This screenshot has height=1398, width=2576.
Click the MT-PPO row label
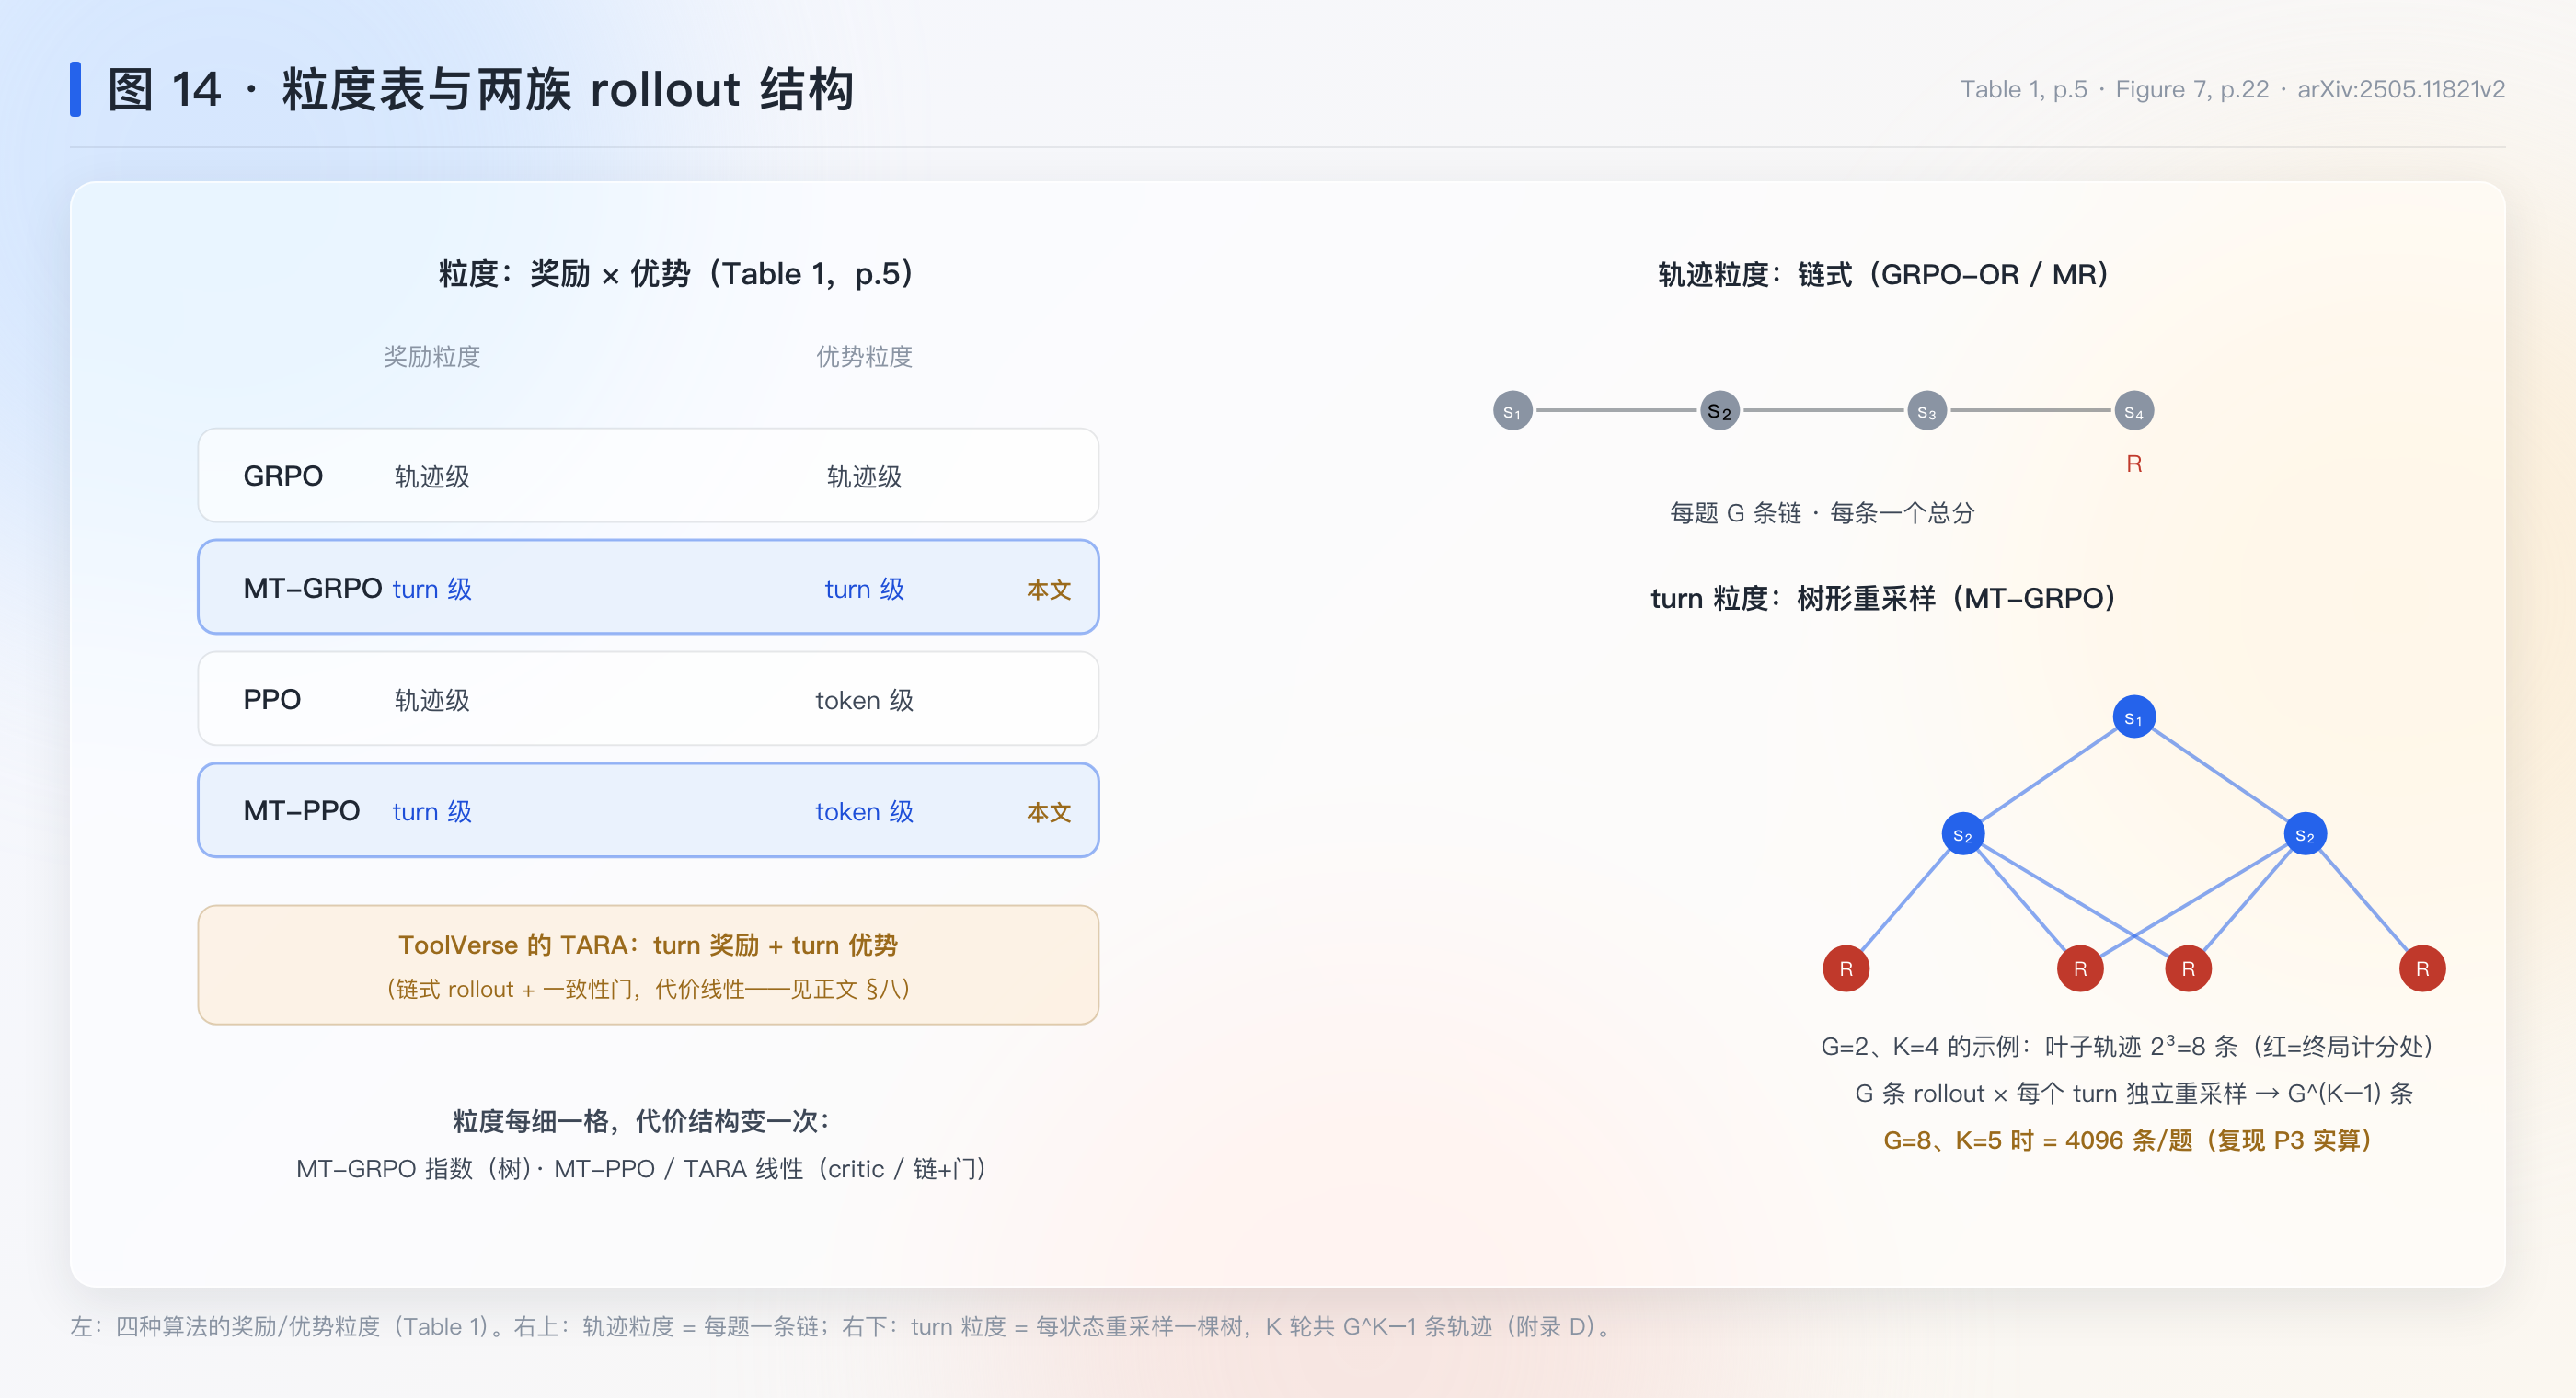(x=301, y=810)
